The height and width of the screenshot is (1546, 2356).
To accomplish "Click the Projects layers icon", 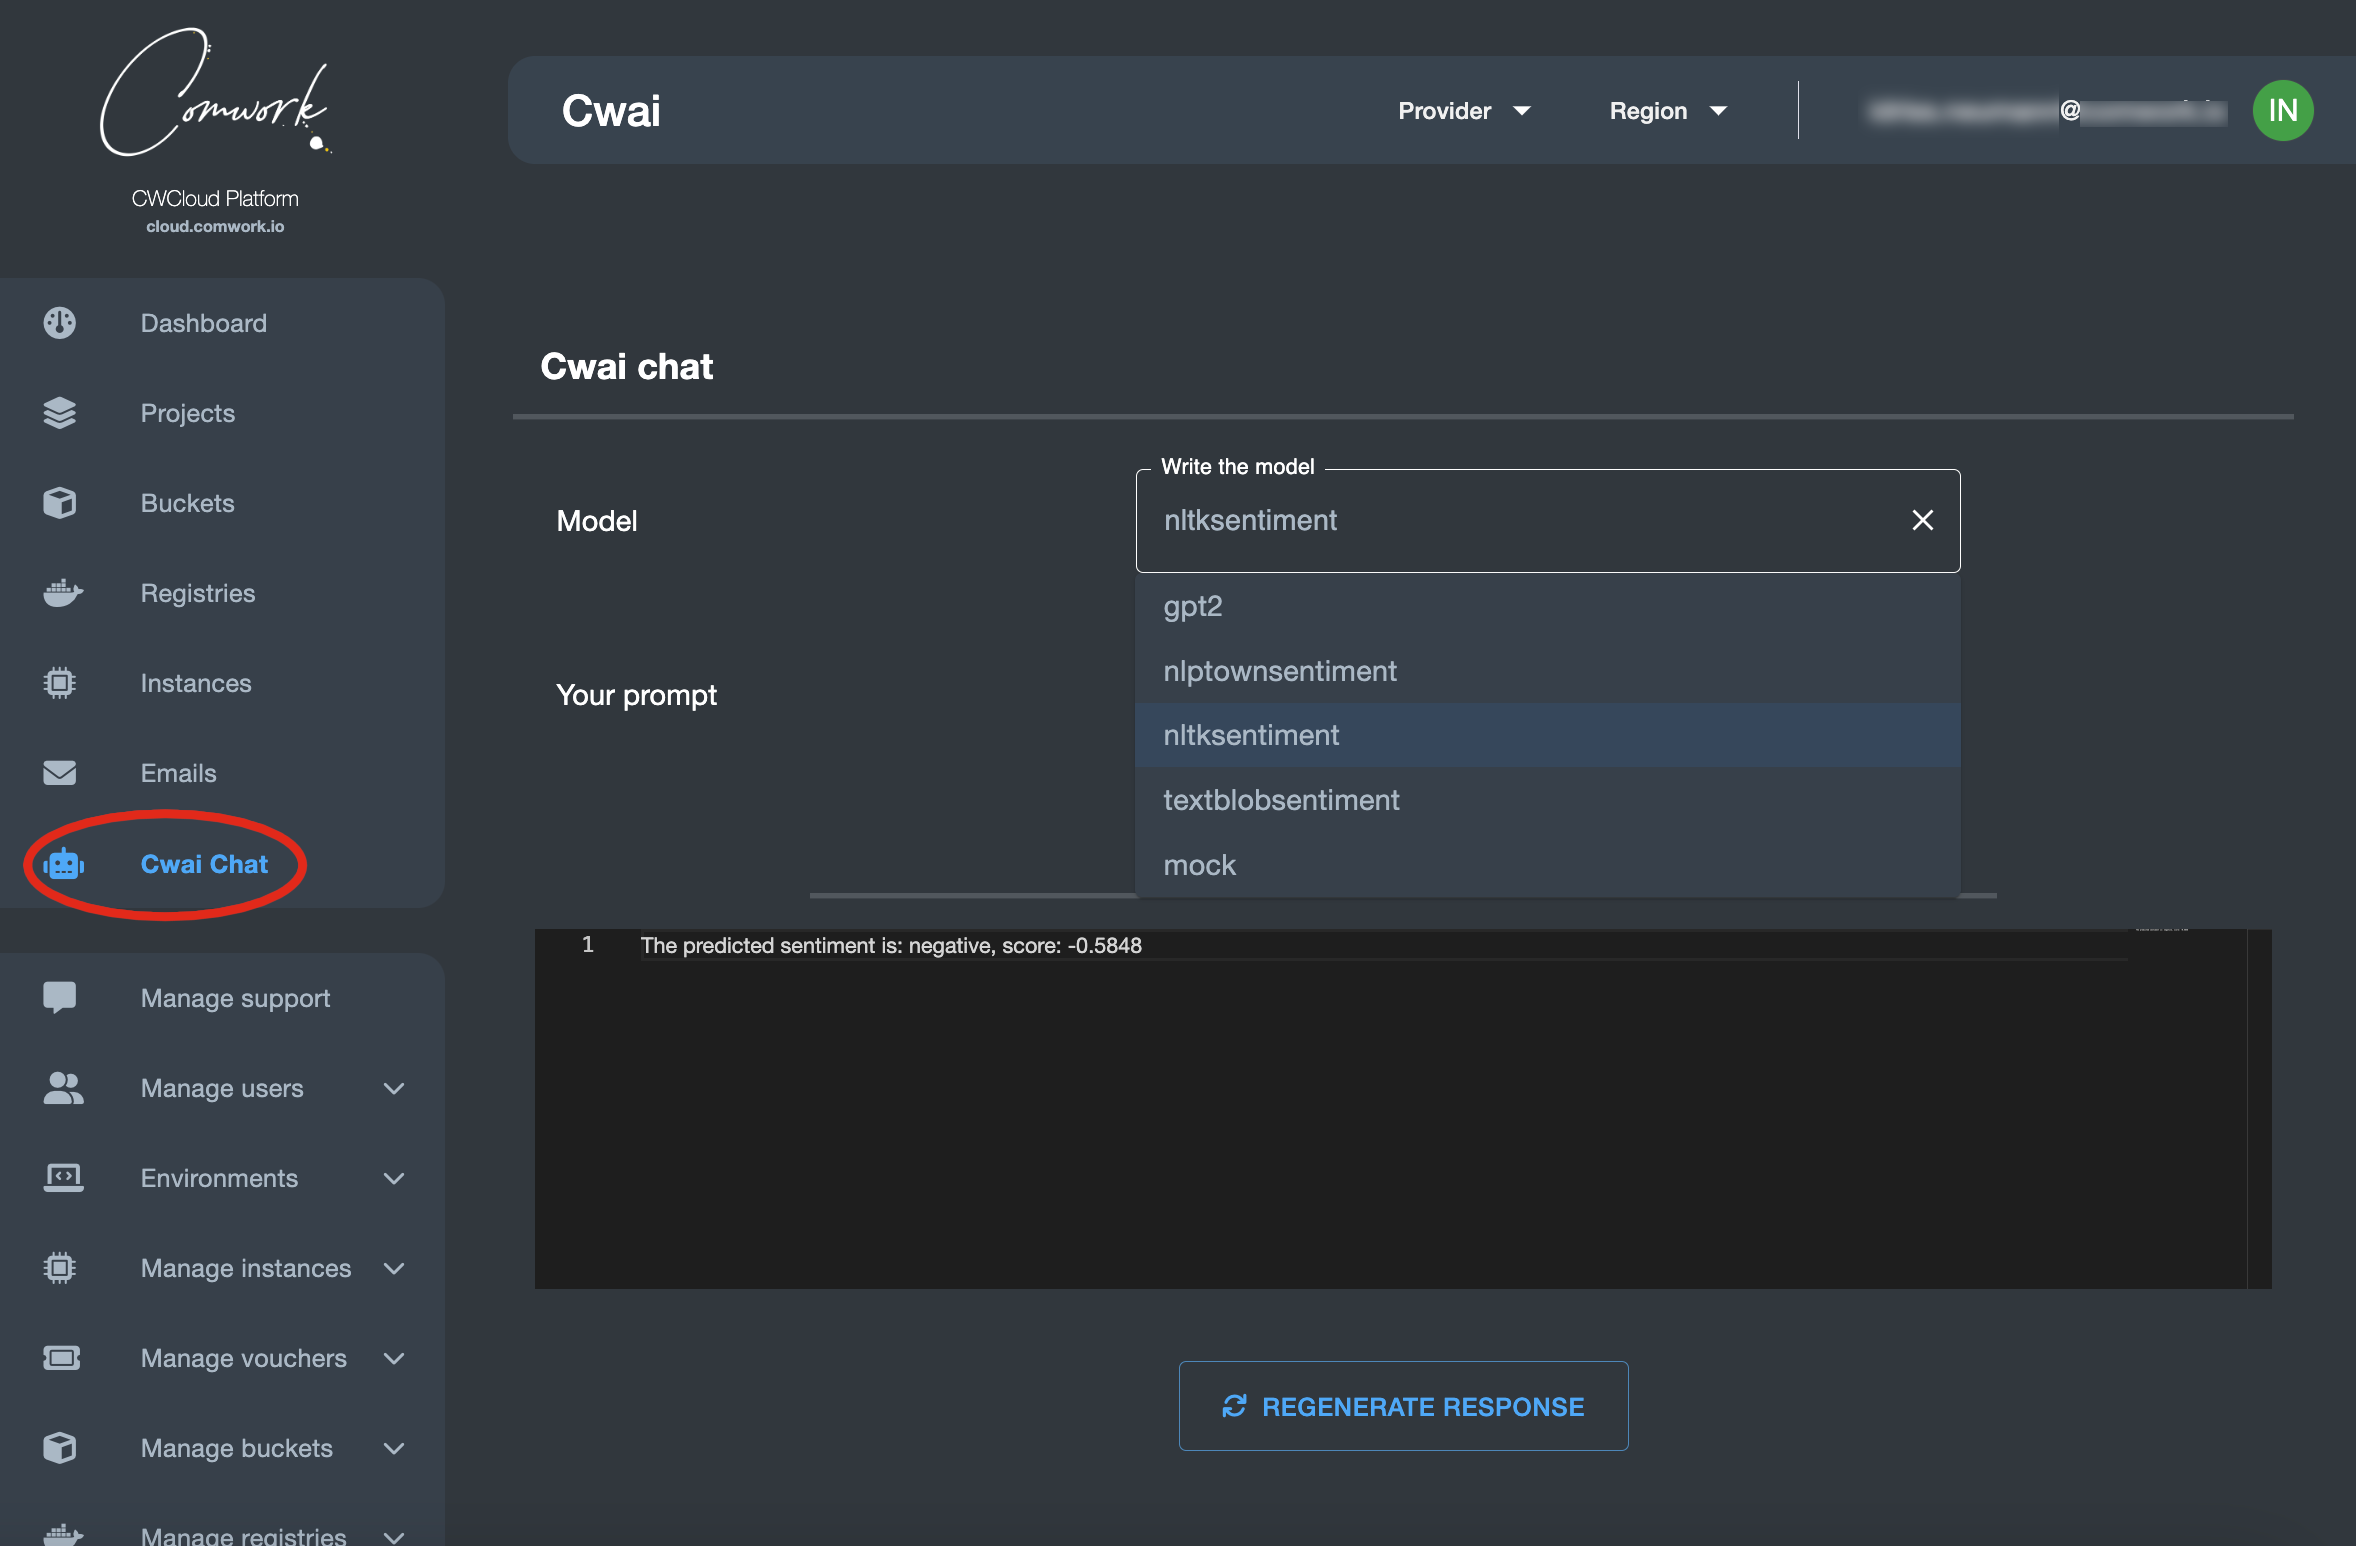I will pos(60,413).
